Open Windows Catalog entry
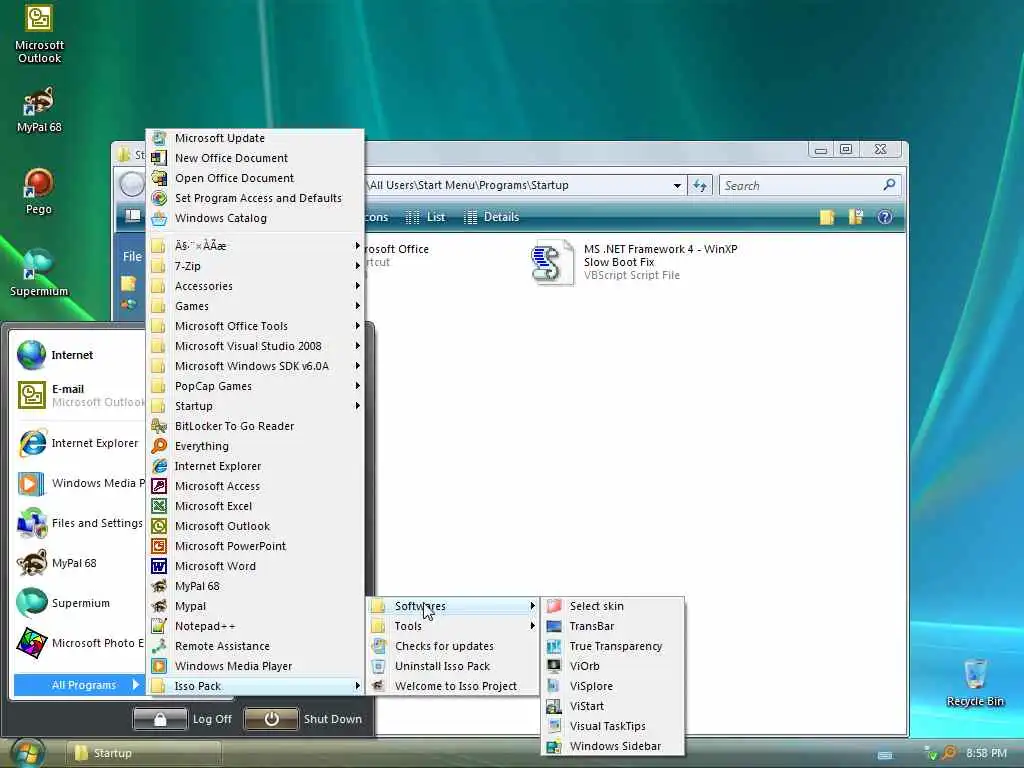This screenshot has height=768, width=1024. (255, 218)
